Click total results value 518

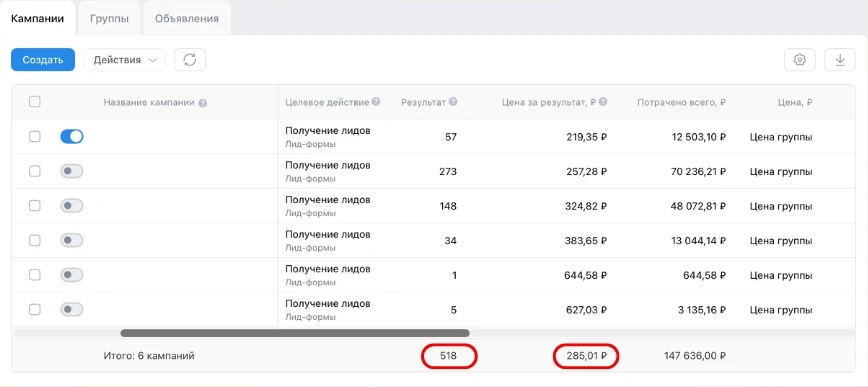(x=448, y=356)
